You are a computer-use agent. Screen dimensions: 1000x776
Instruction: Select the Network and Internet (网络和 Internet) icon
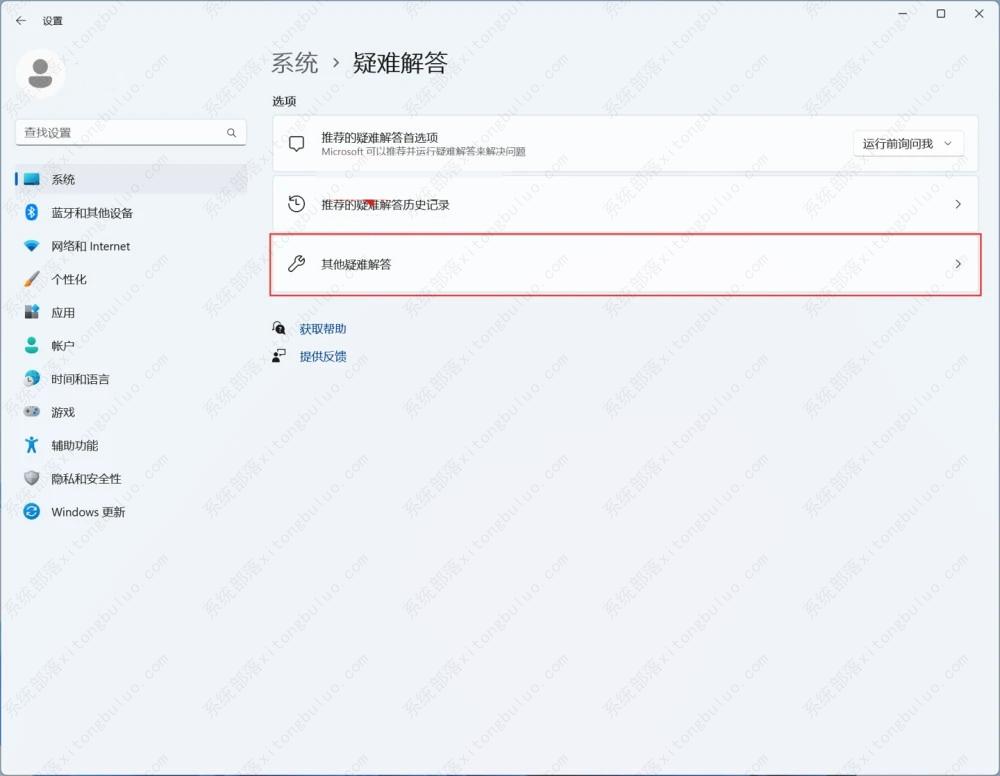pyautogui.click(x=32, y=246)
